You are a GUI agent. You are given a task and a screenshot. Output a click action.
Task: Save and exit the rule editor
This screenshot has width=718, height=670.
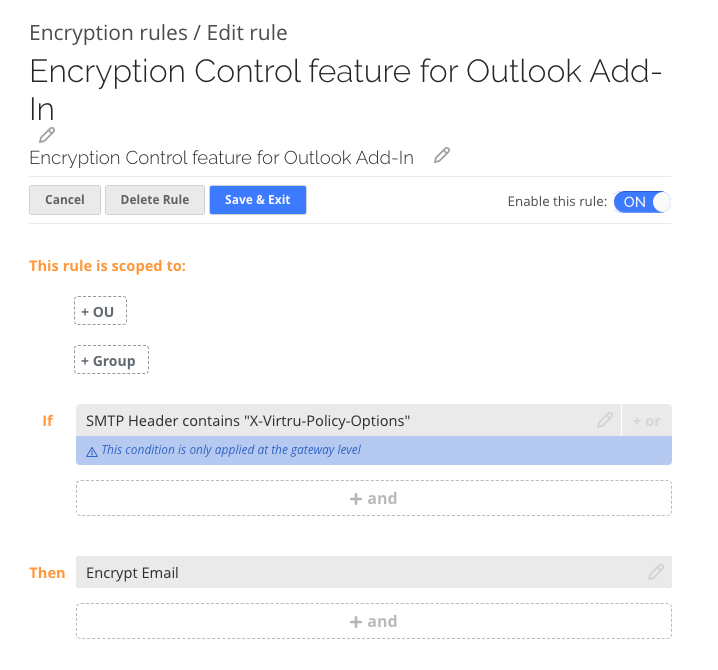(x=258, y=200)
